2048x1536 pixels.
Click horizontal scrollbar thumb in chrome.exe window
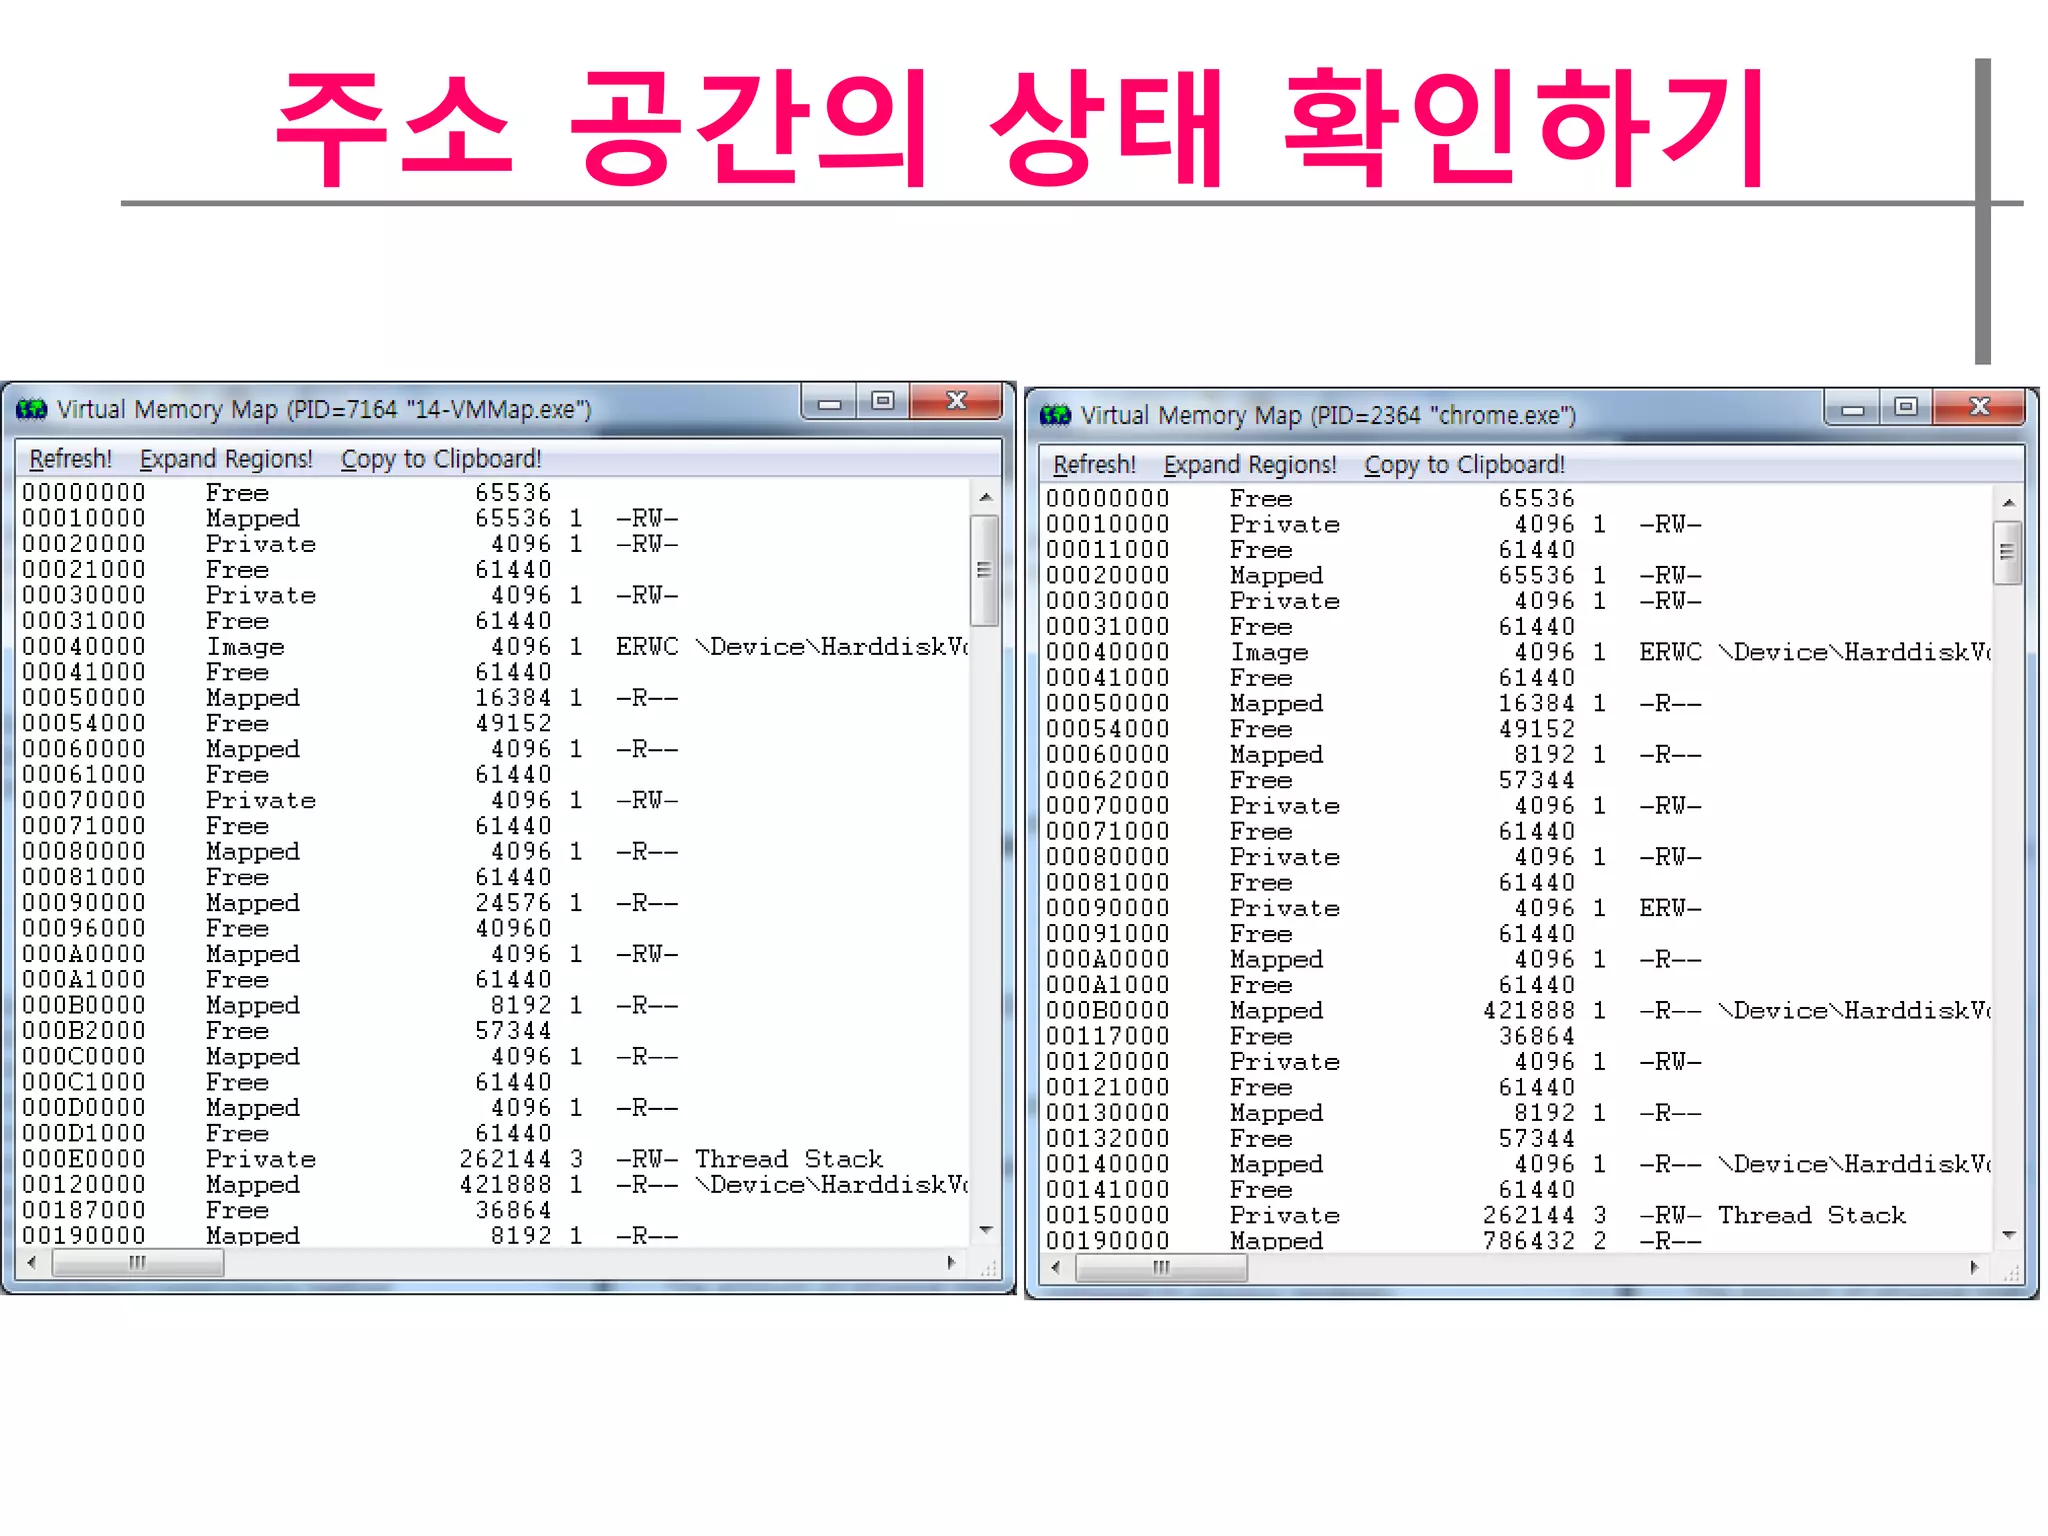1161,1268
